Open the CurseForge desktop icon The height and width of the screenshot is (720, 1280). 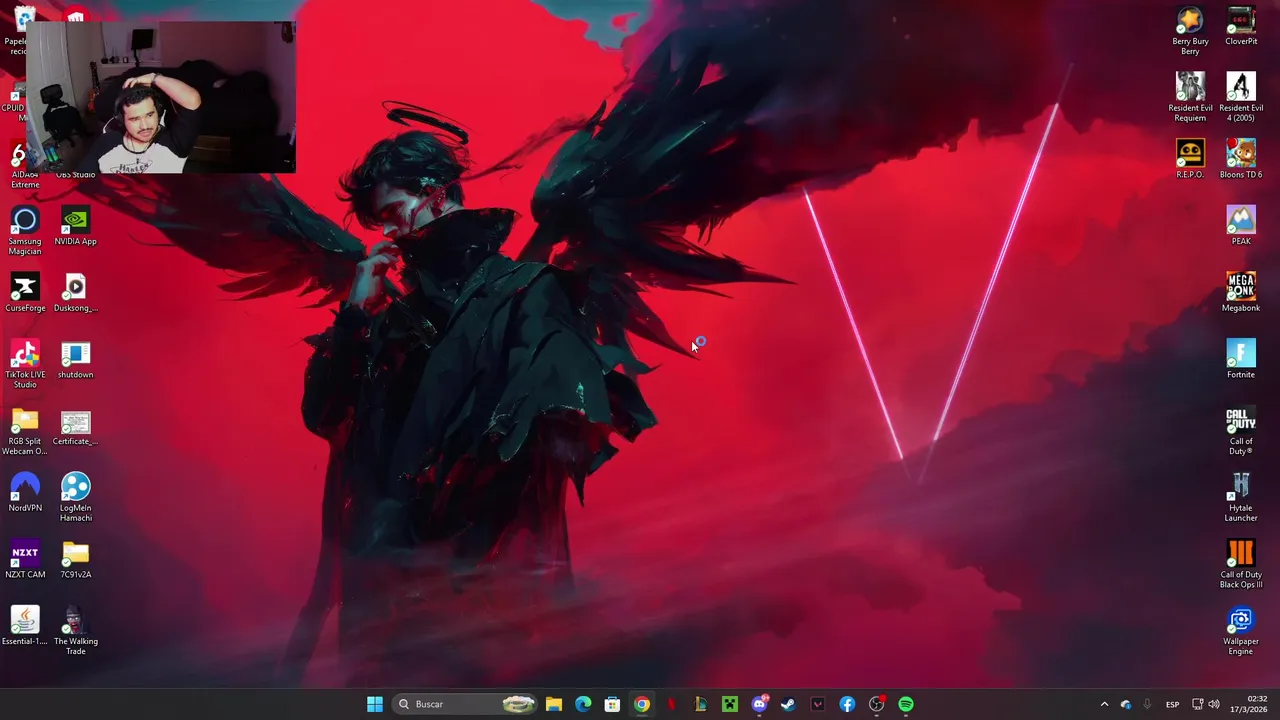[25, 293]
